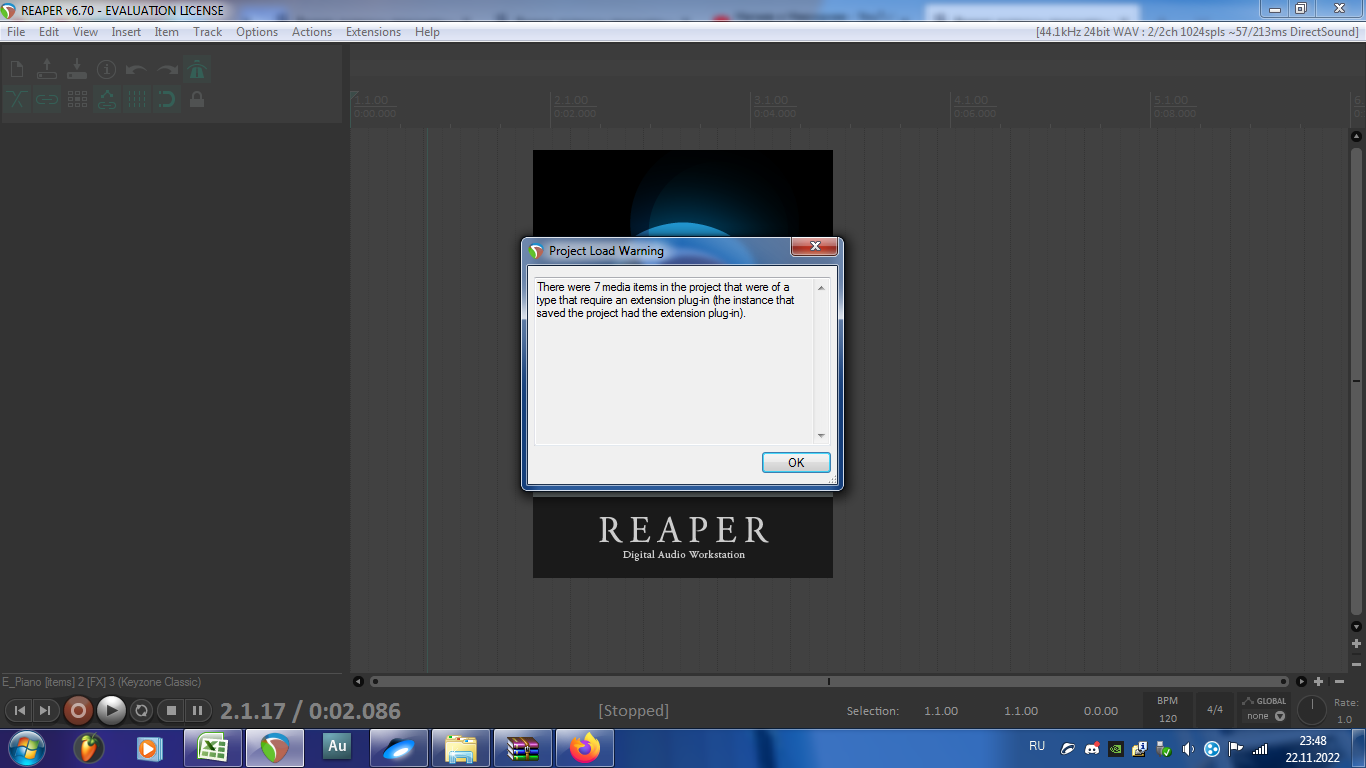Click the horizontal scrollbar right arrow

point(1301,682)
